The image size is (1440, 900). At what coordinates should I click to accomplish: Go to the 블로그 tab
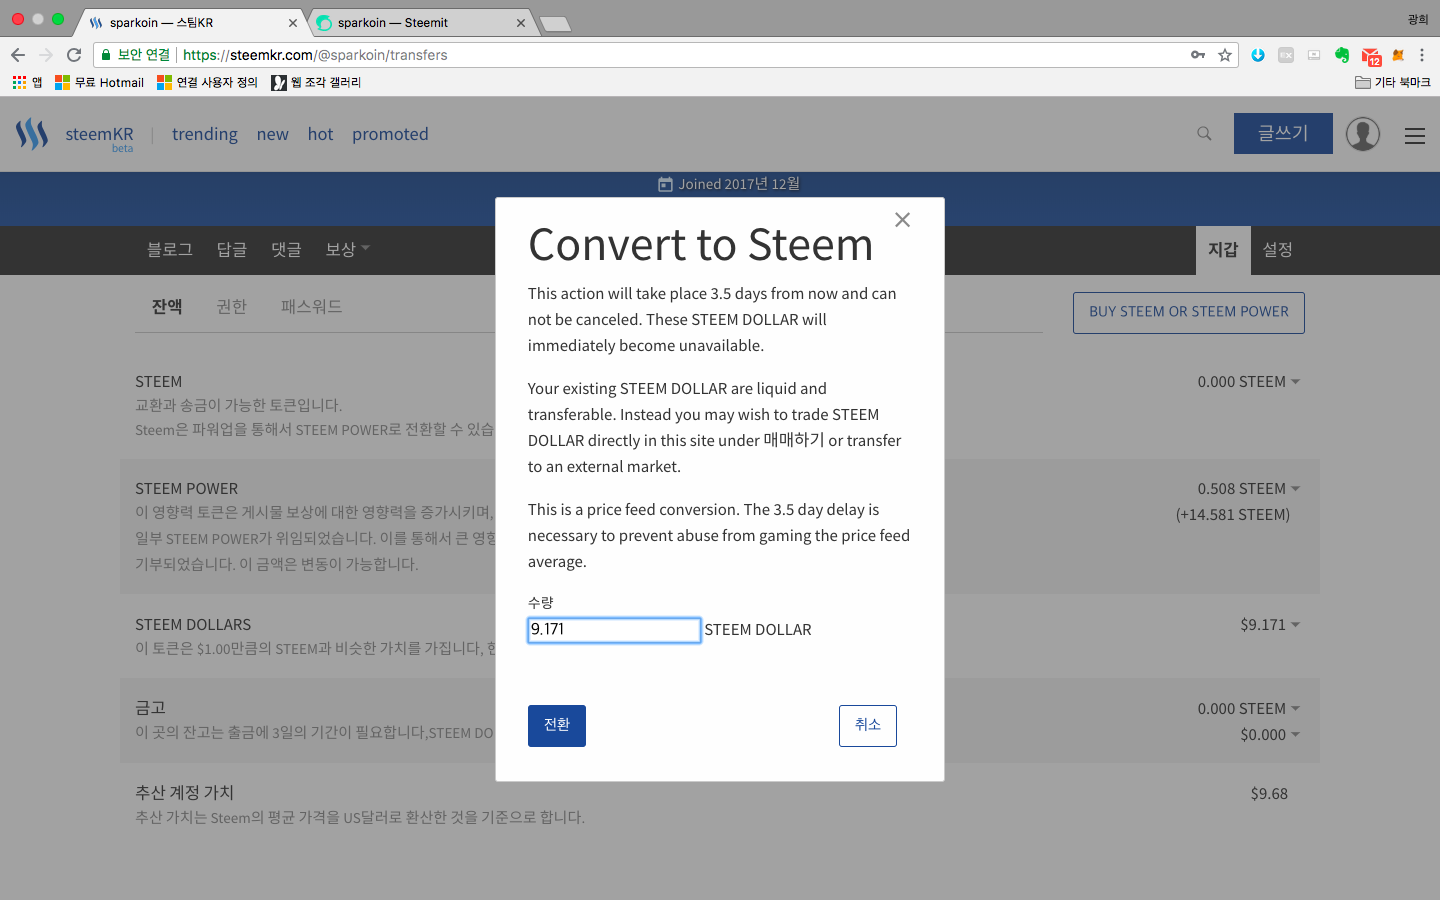click(170, 250)
